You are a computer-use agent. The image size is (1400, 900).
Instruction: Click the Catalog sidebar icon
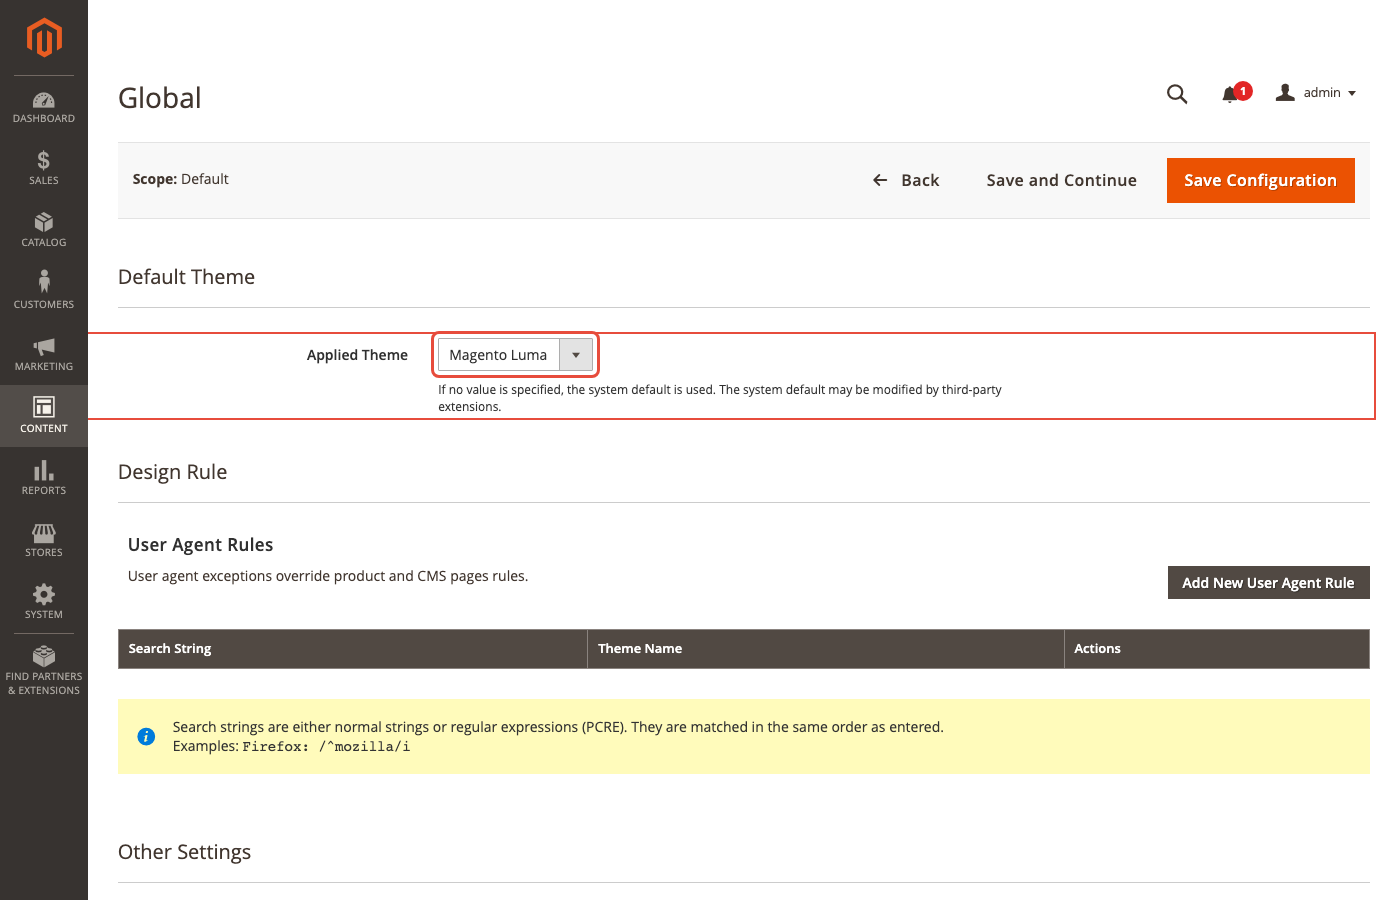pyautogui.click(x=44, y=224)
